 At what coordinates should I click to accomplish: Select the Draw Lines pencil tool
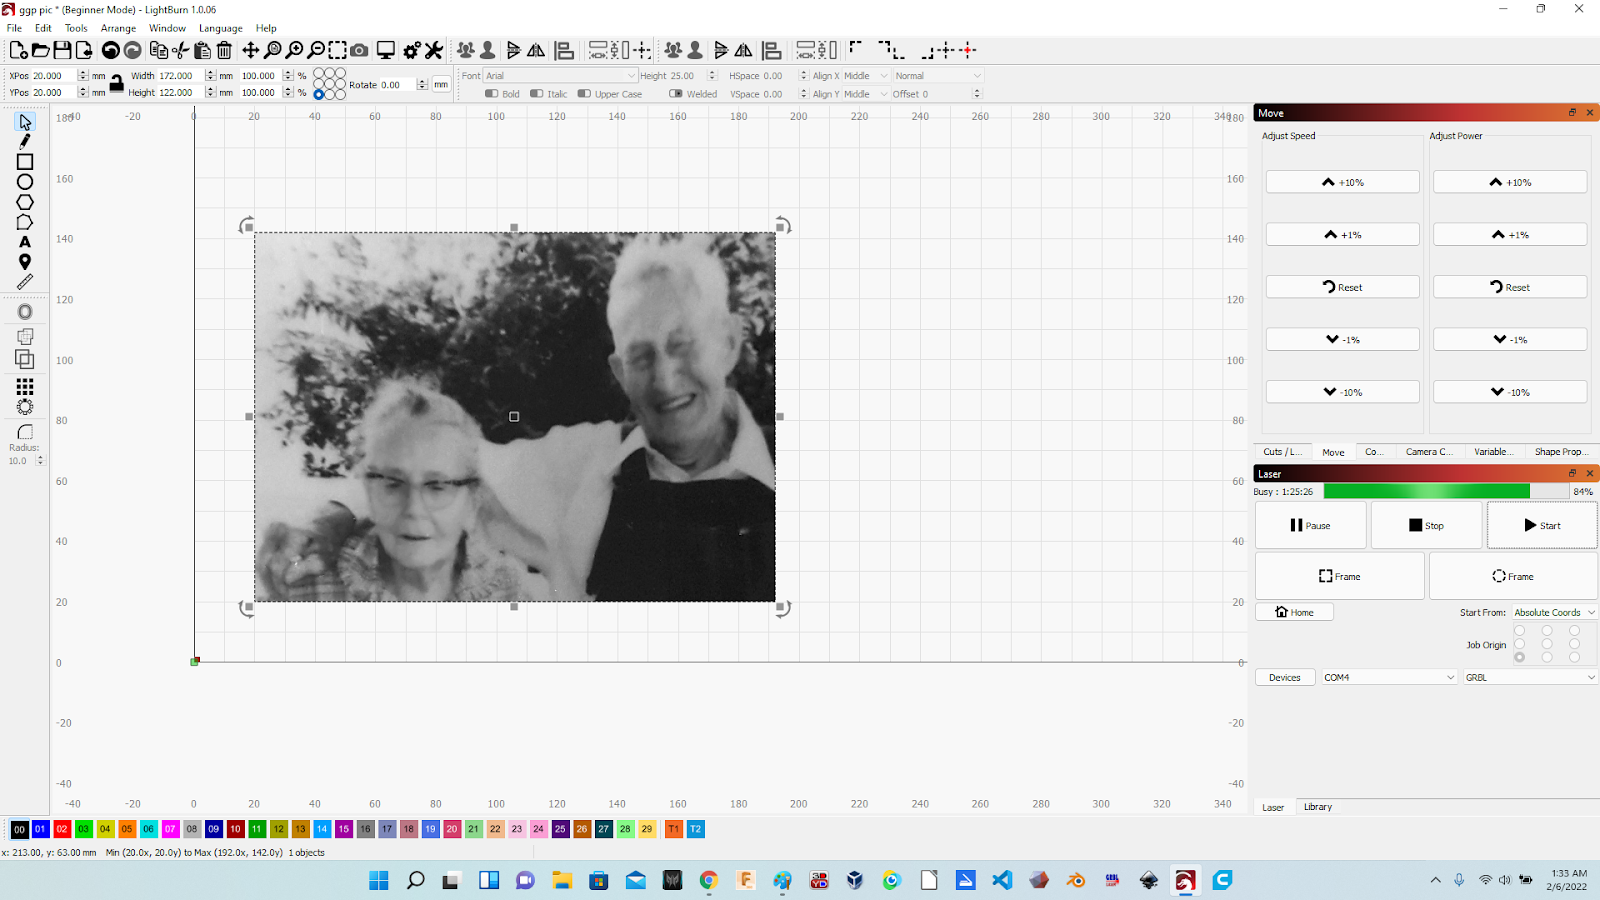point(25,142)
